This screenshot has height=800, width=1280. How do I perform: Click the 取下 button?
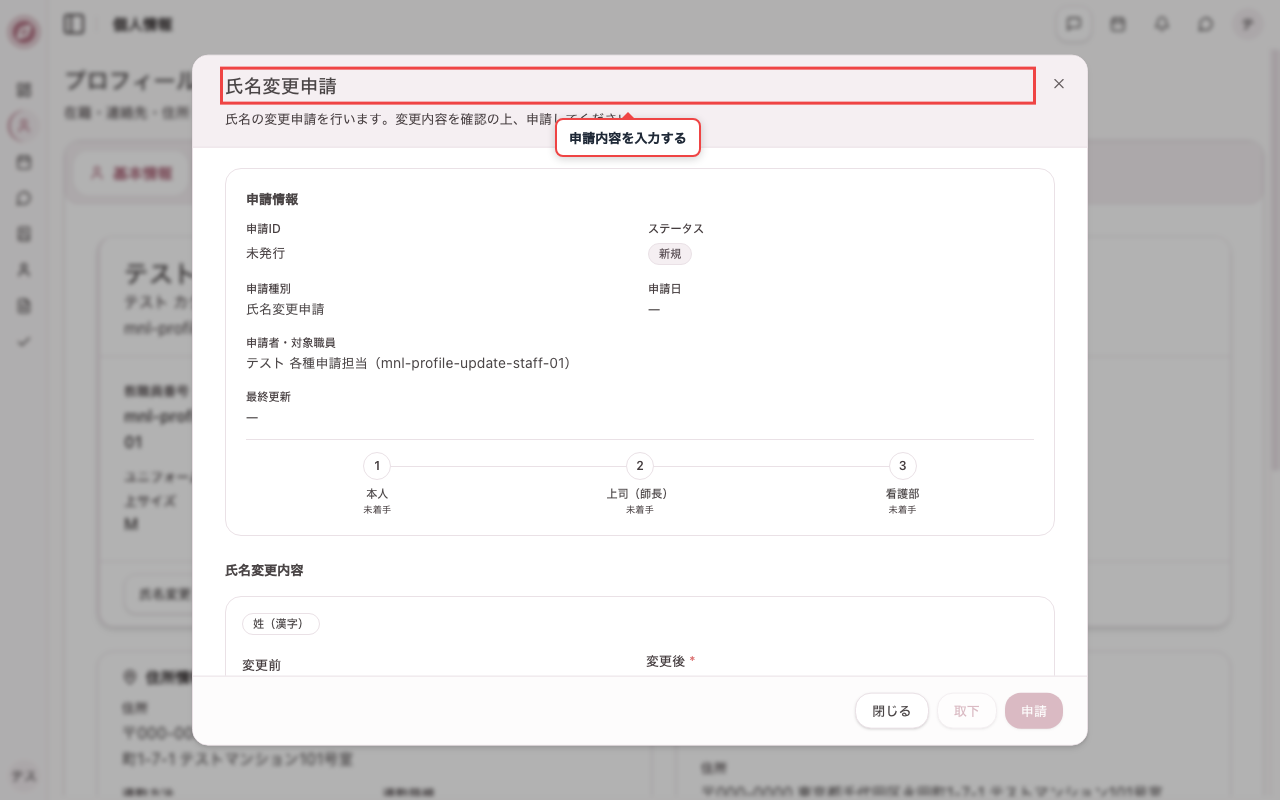[967, 711]
